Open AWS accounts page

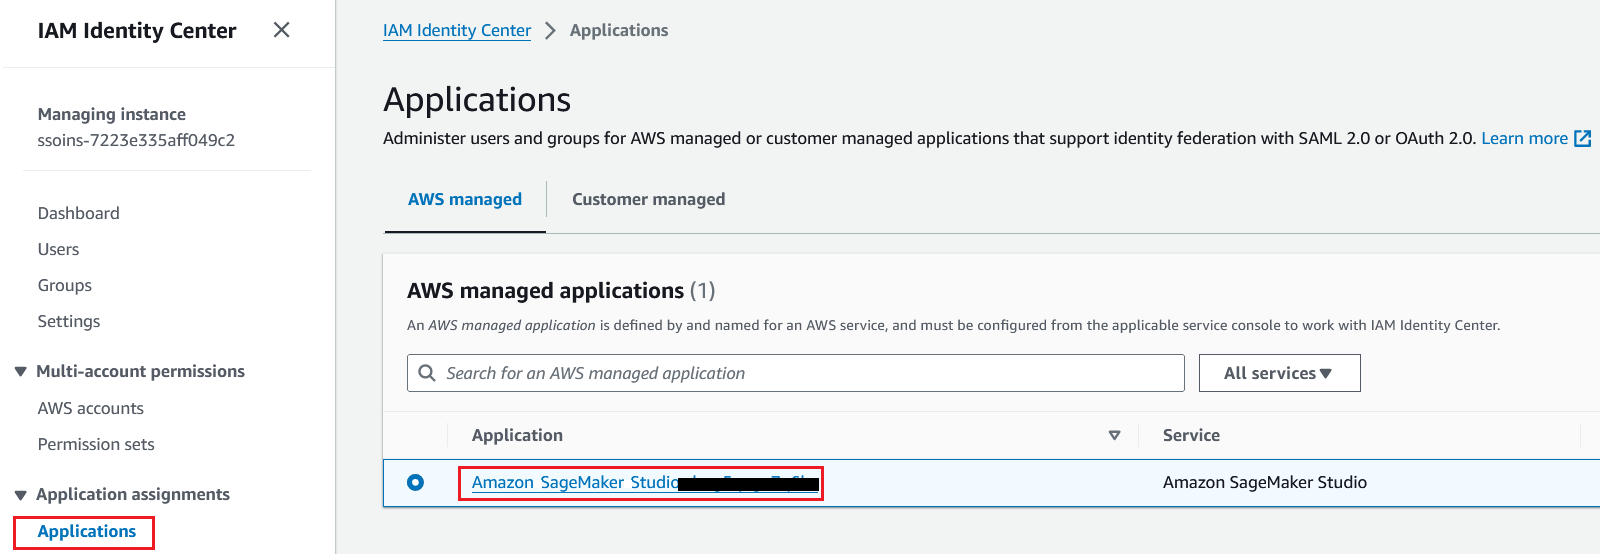coord(90,408)
